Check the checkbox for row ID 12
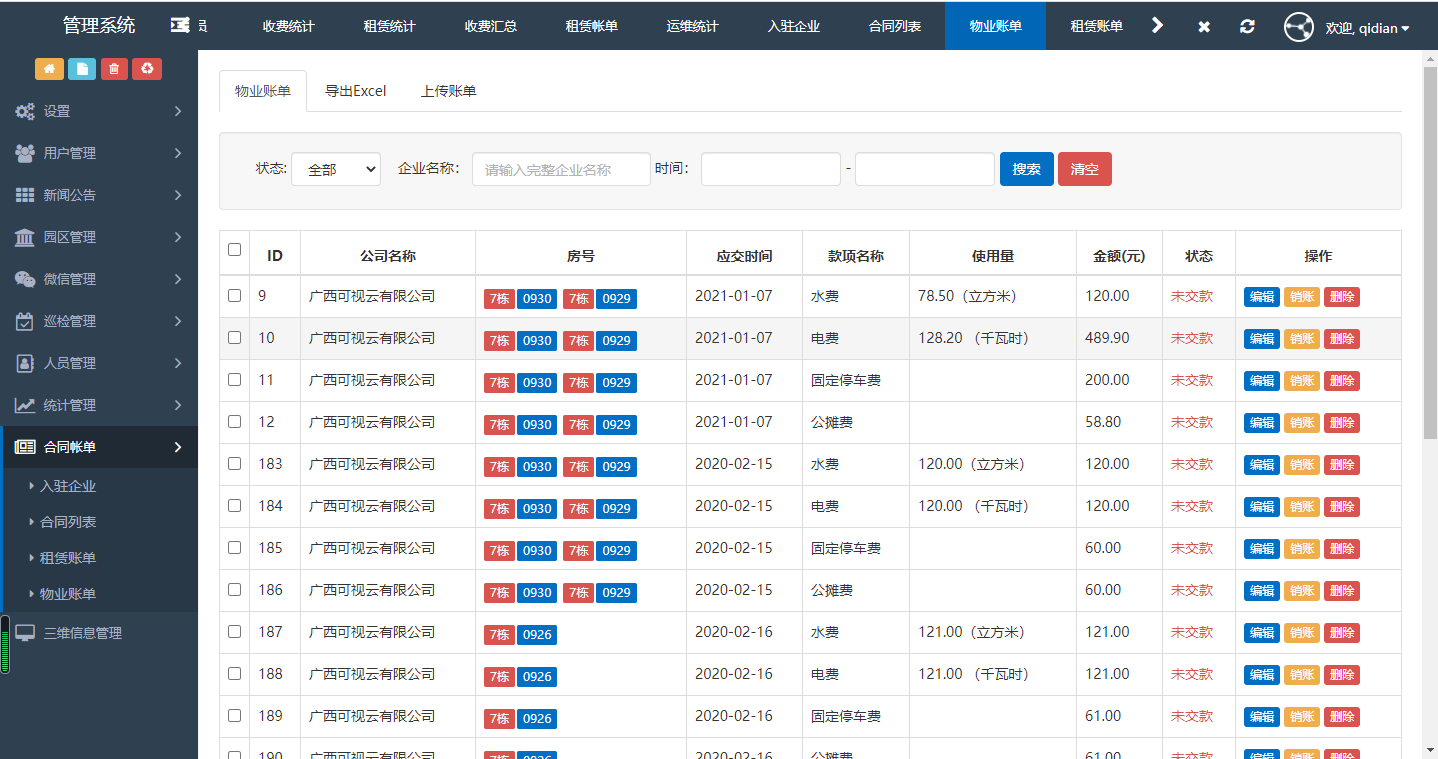1438x759 pixels. [x=234, y=422]
